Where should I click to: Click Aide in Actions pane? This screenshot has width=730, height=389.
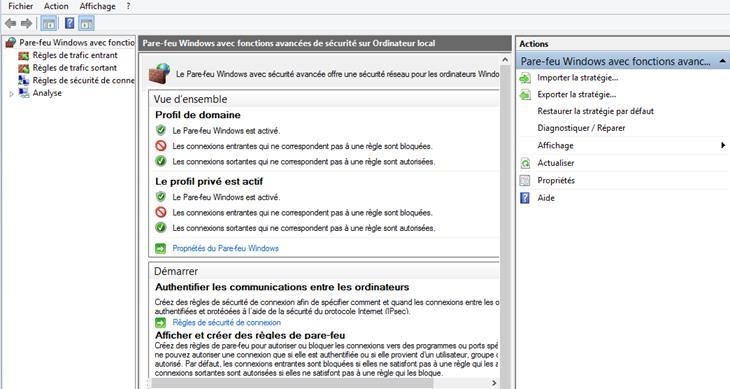[x=546, y=198]
